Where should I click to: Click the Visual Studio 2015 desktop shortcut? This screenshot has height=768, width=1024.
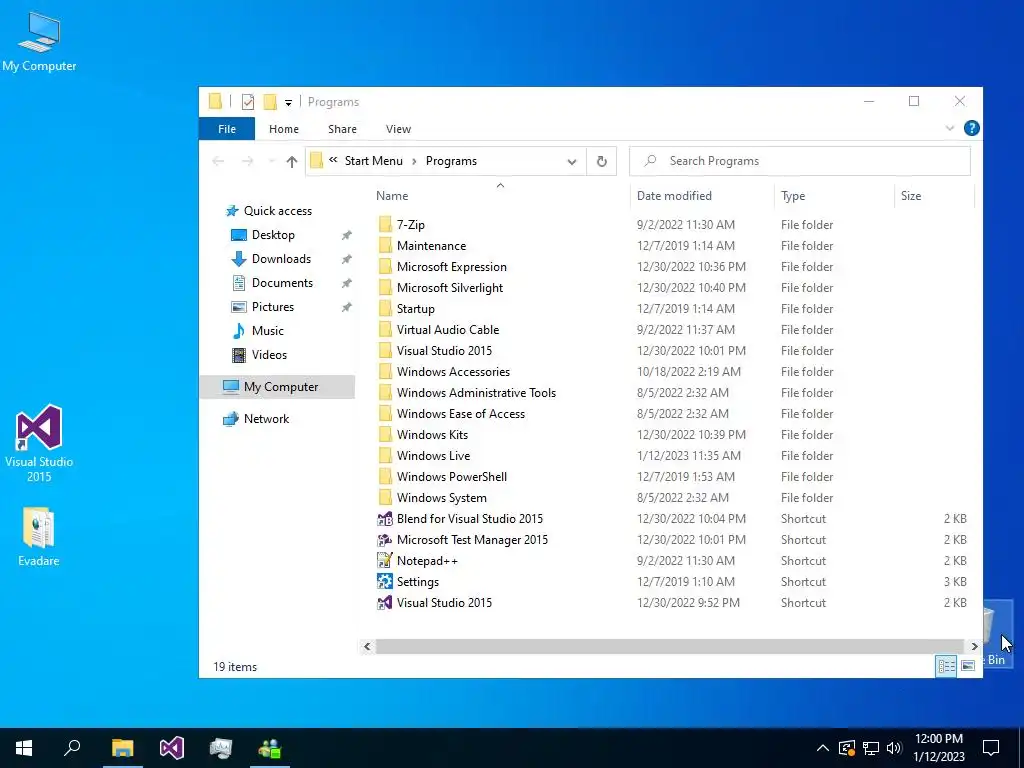[39, 443]
